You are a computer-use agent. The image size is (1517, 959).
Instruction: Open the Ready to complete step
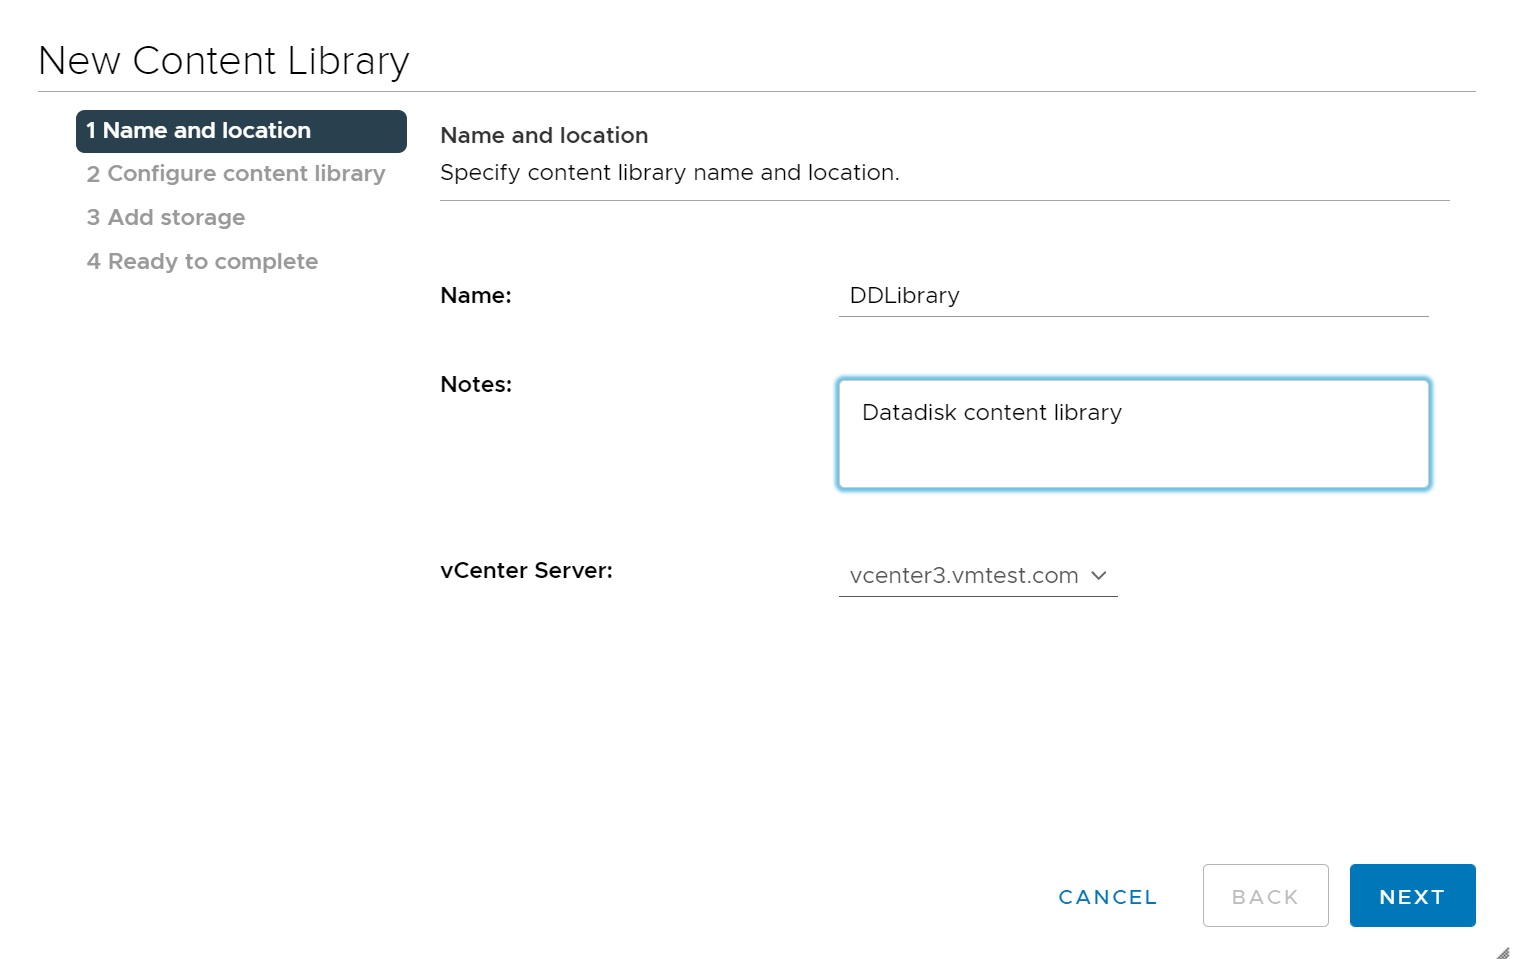[202, 262]
